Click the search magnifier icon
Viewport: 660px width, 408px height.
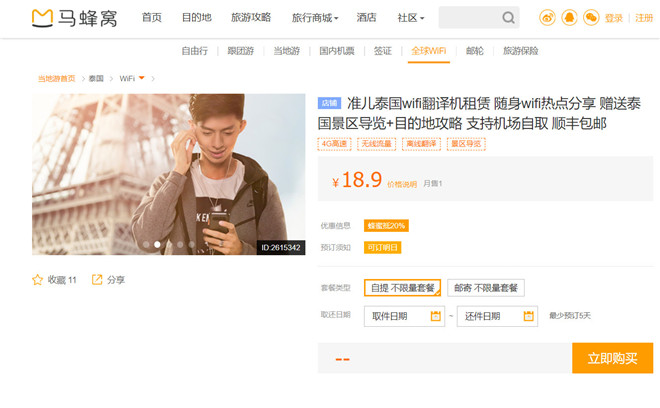[x=508, y=18]
